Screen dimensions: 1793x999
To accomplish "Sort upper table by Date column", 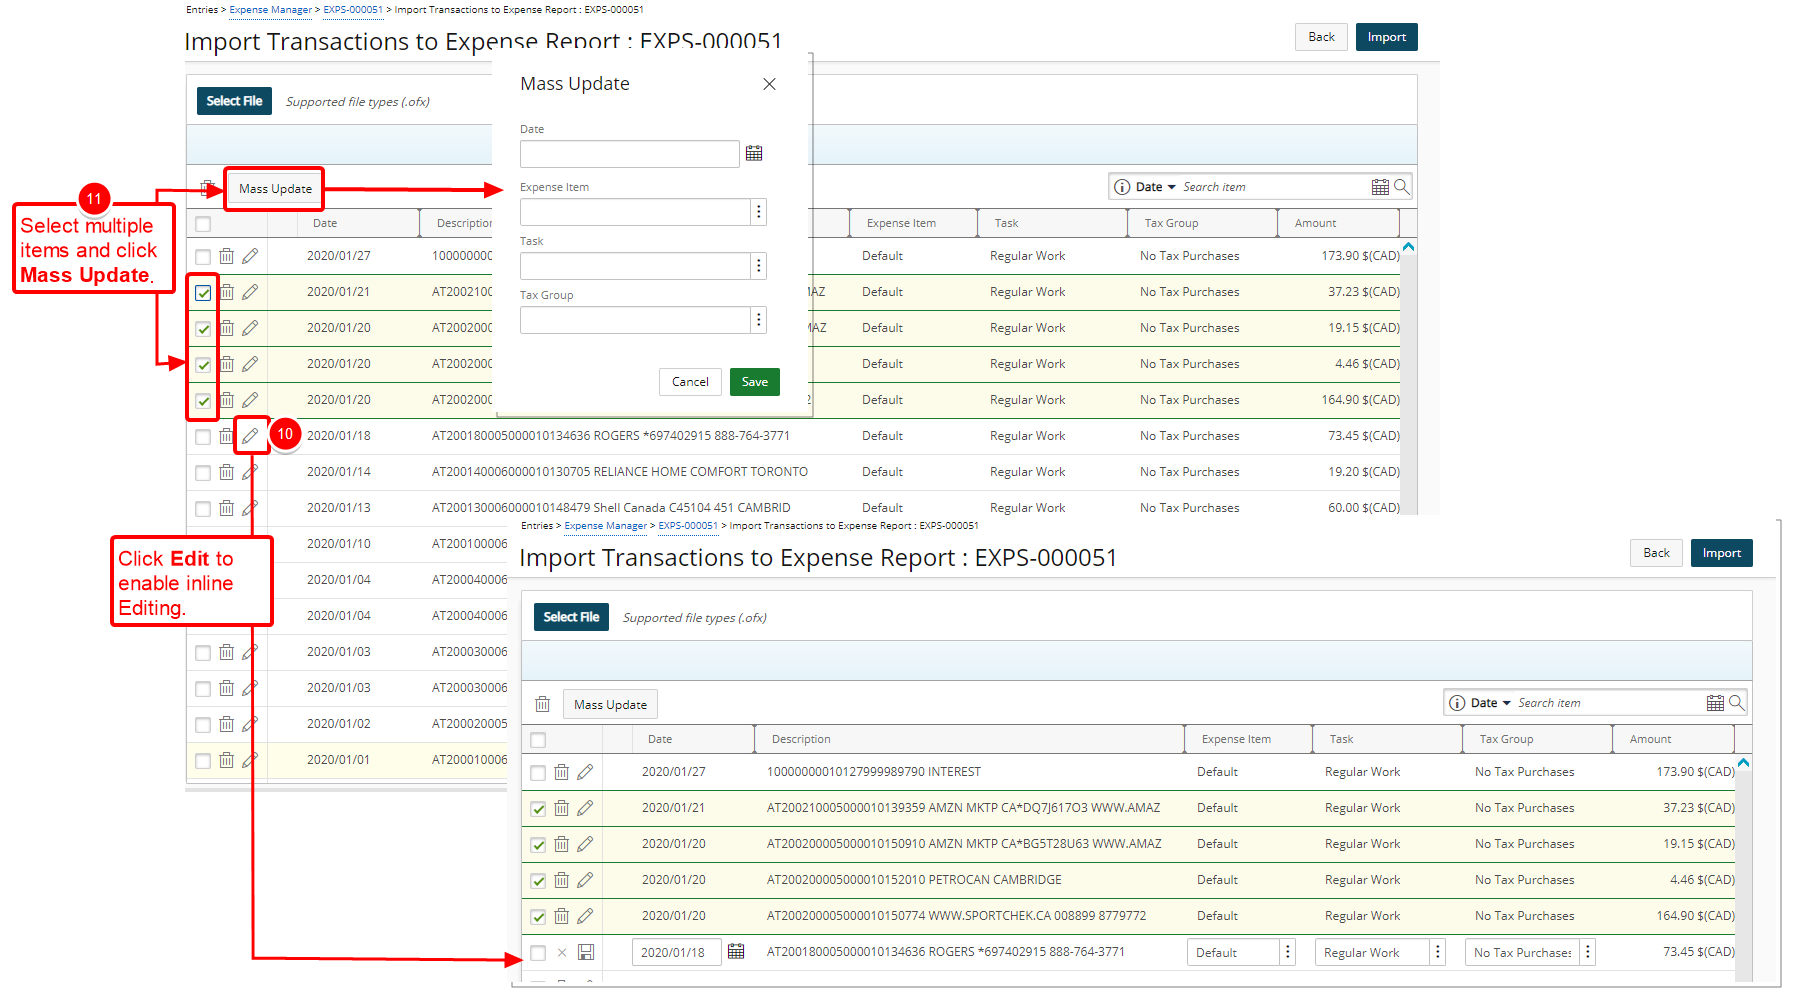I will [325, 223].
